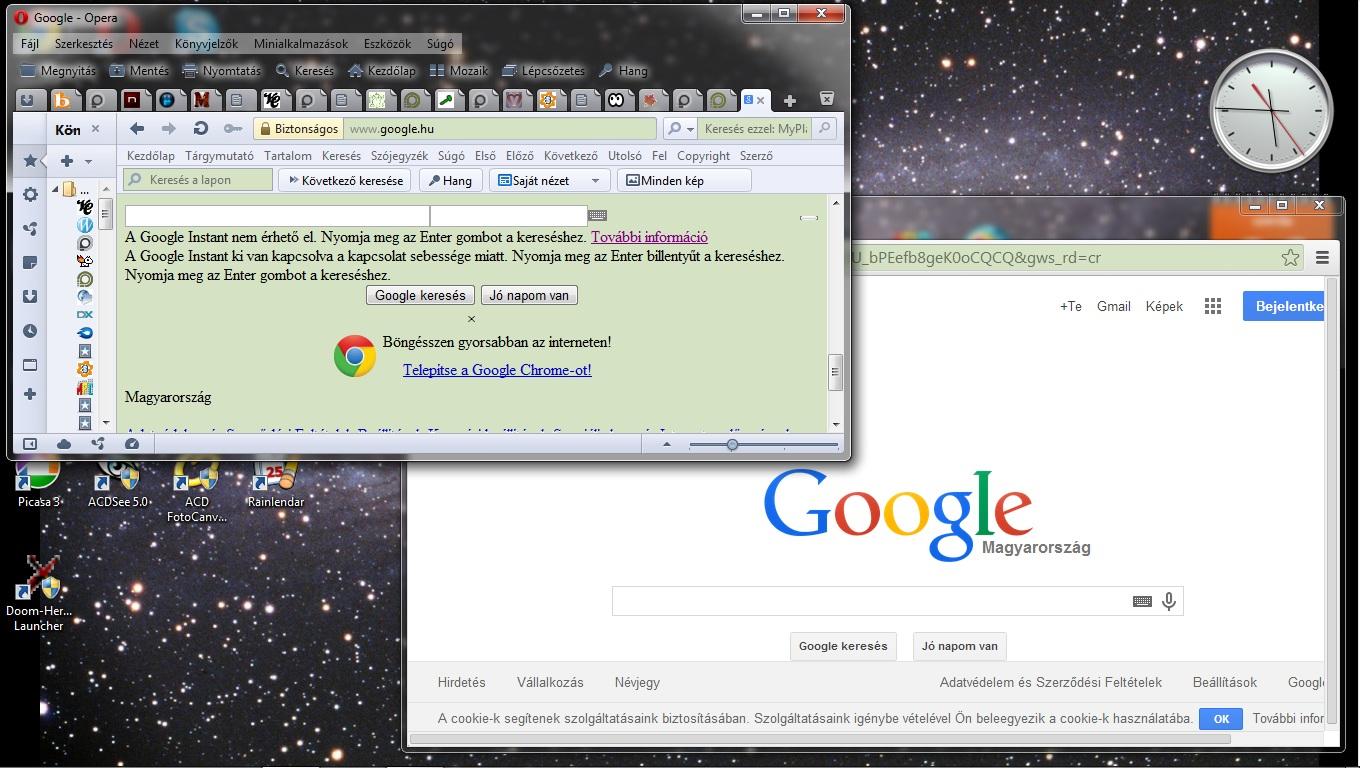Click the Opera Link cloud icon
This screenshot has height=768, width=1360.
click(64, 444)
